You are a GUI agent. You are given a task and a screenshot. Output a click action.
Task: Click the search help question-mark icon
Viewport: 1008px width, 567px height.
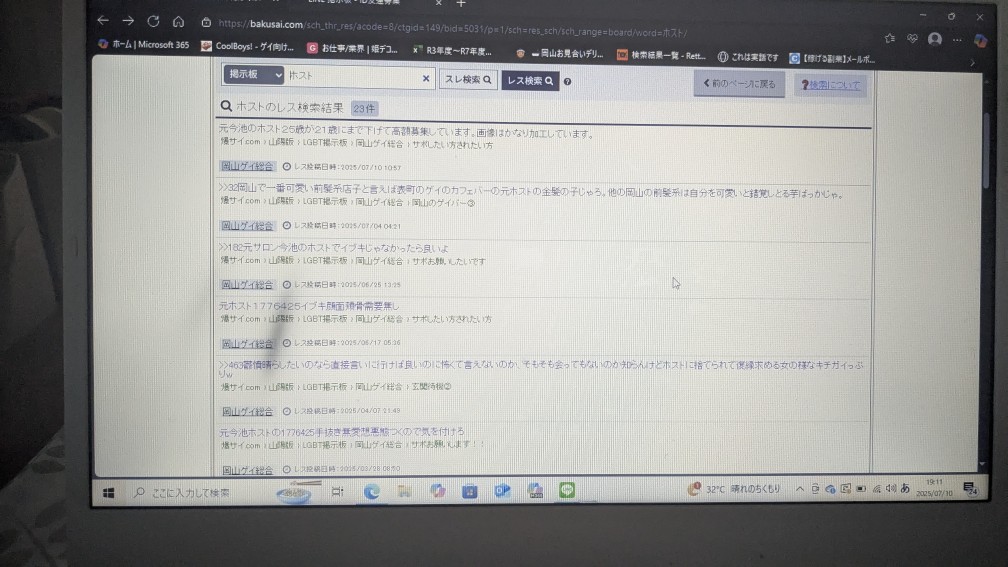coord(567,82)
